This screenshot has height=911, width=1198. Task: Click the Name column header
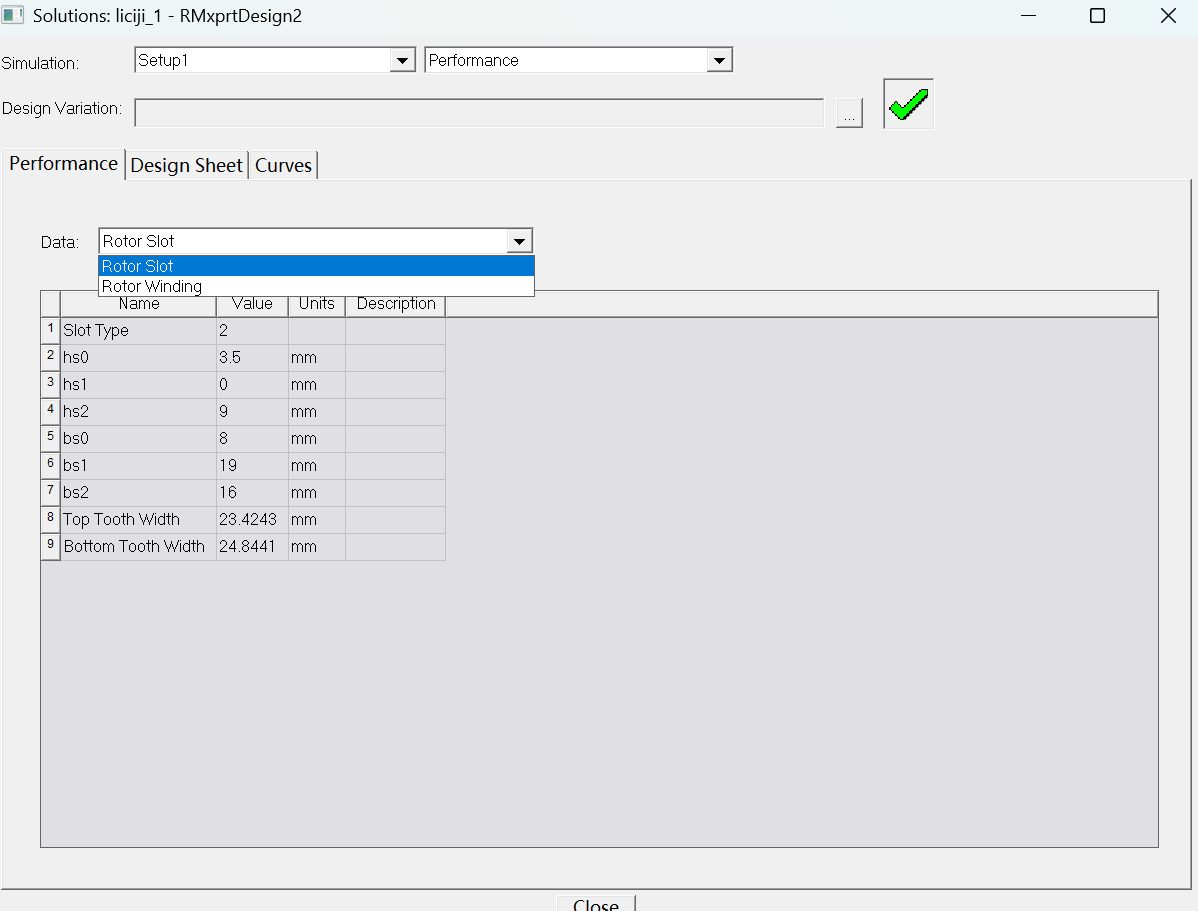(x=138, y=303)
